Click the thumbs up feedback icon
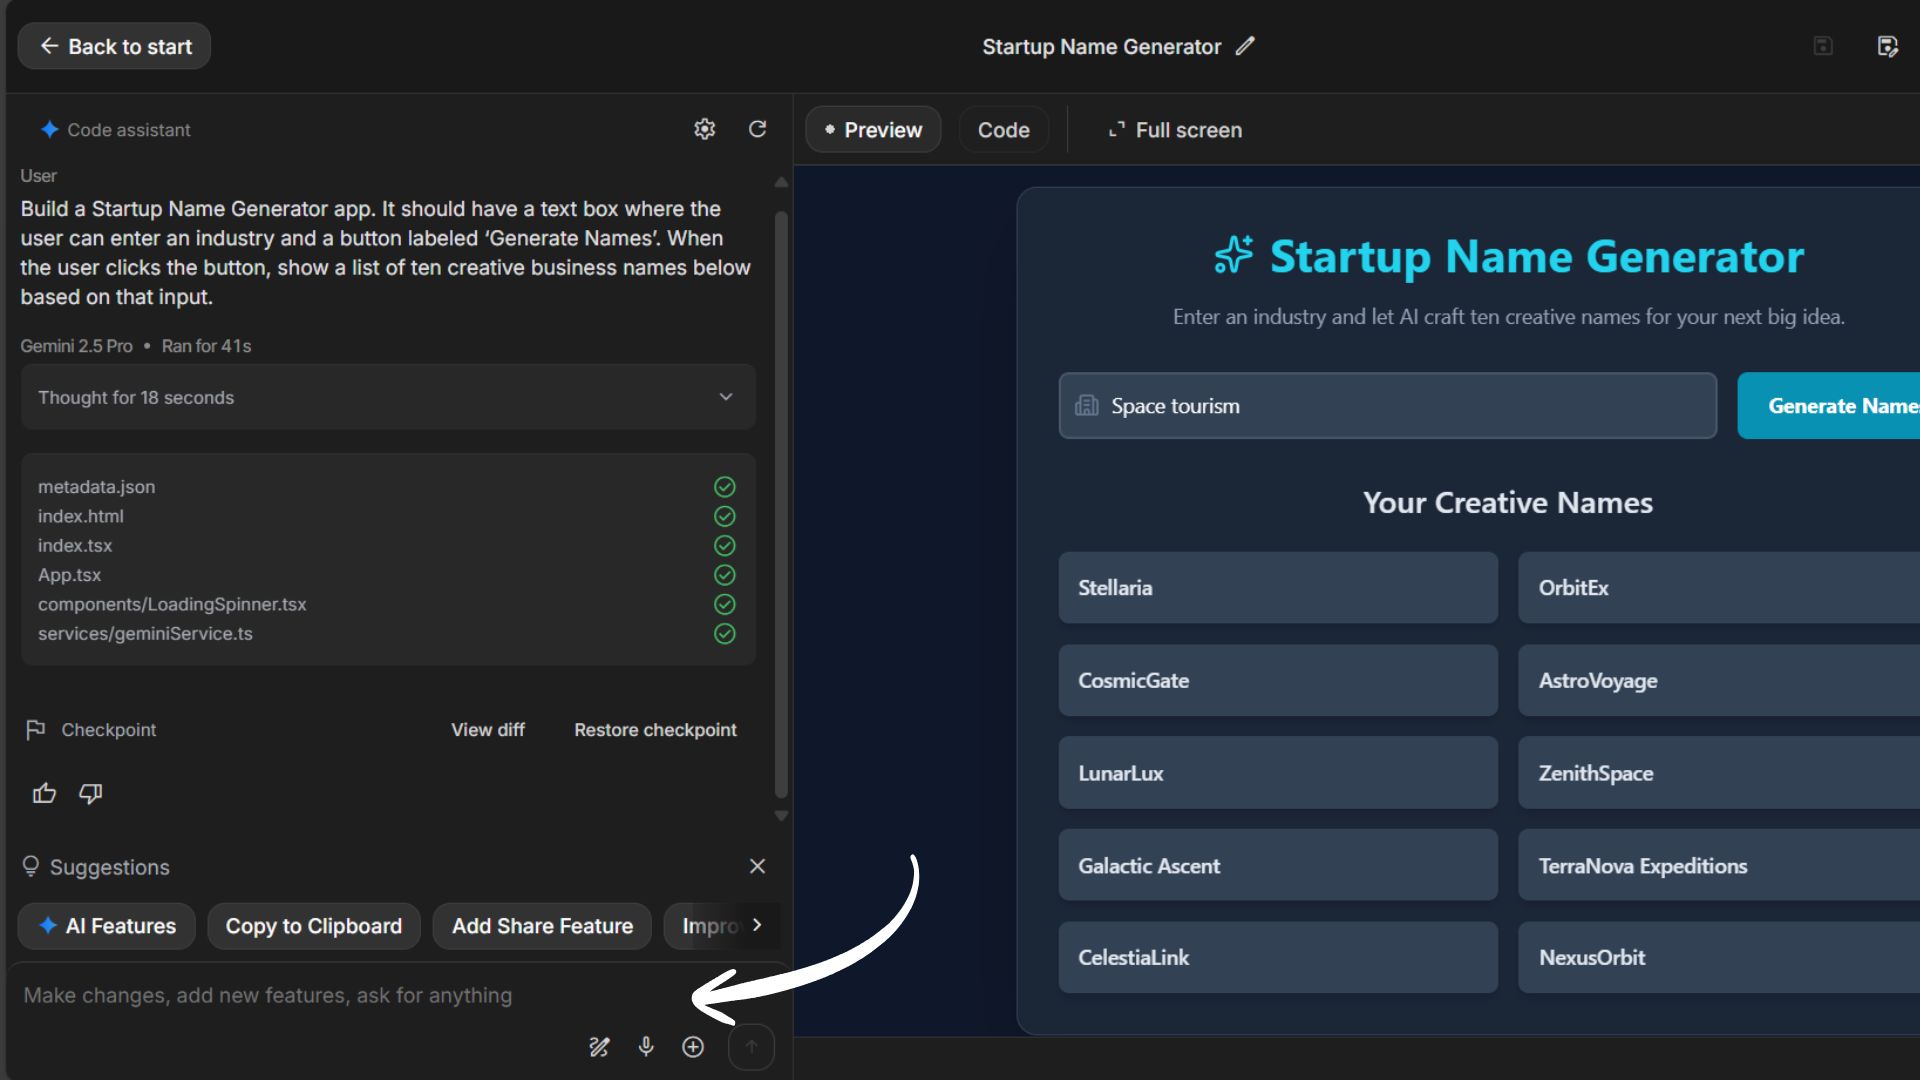 click(44, 793)
